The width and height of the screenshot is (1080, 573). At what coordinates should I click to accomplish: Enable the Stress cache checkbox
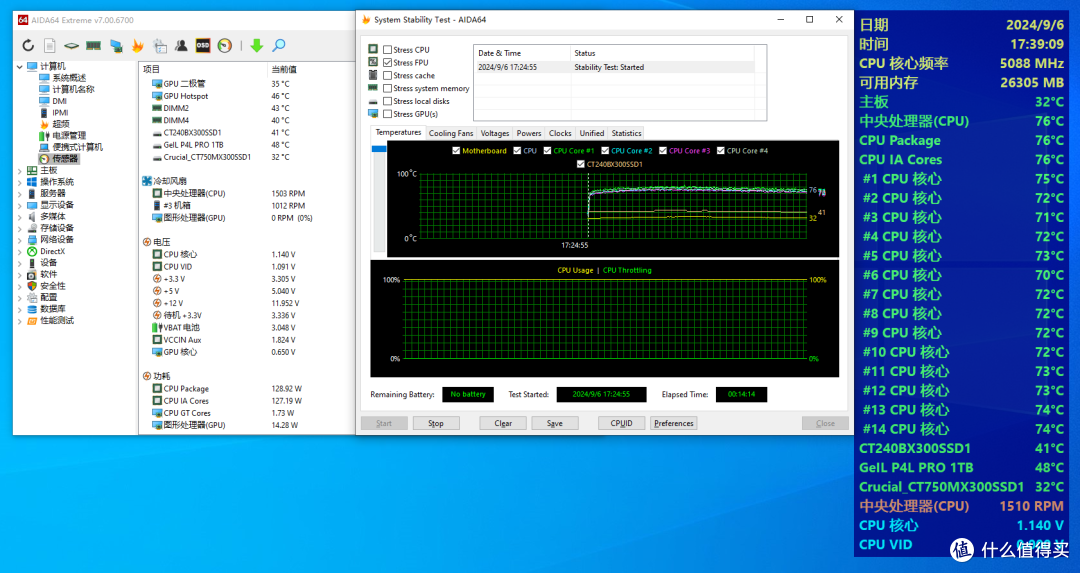388,76
